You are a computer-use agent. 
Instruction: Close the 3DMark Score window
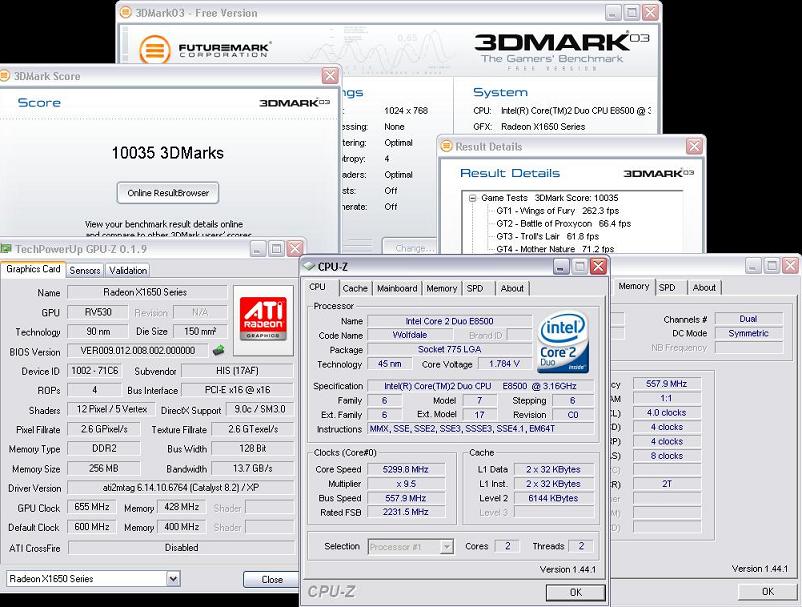click(330, 76)
